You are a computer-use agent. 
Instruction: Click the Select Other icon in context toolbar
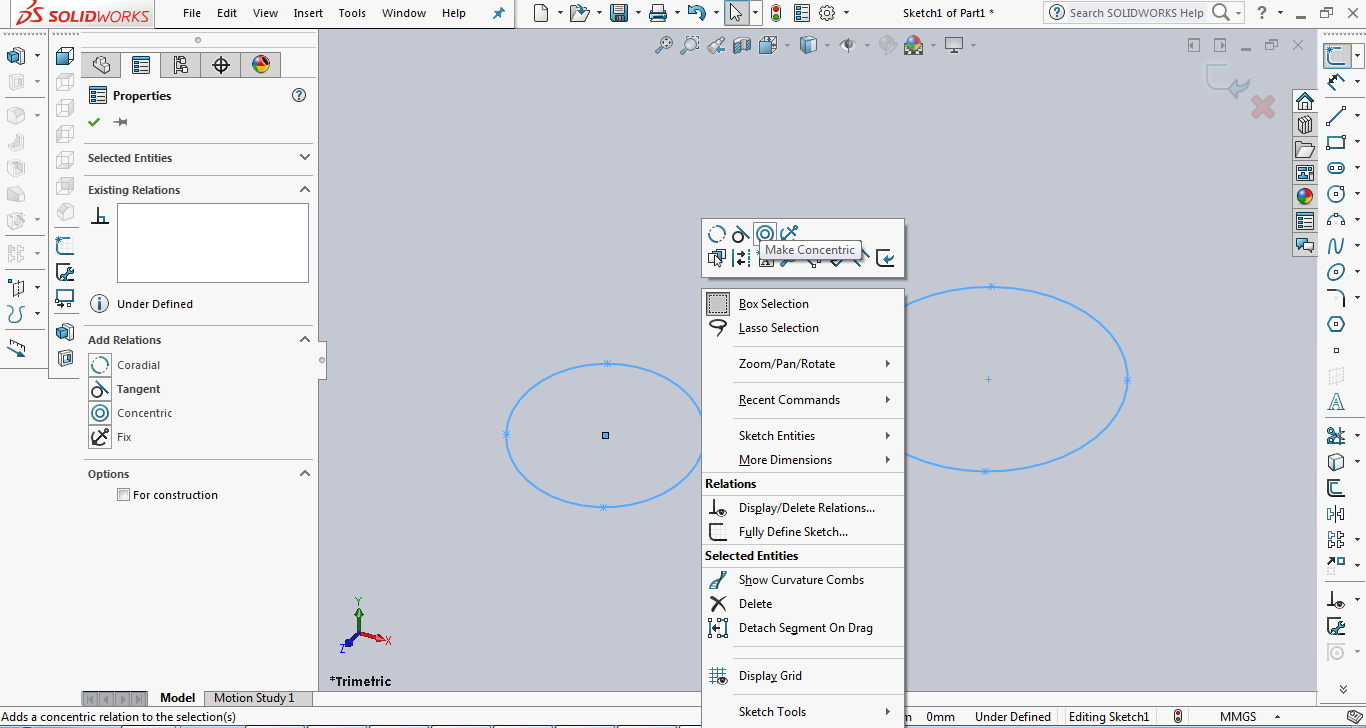point(717,258)
